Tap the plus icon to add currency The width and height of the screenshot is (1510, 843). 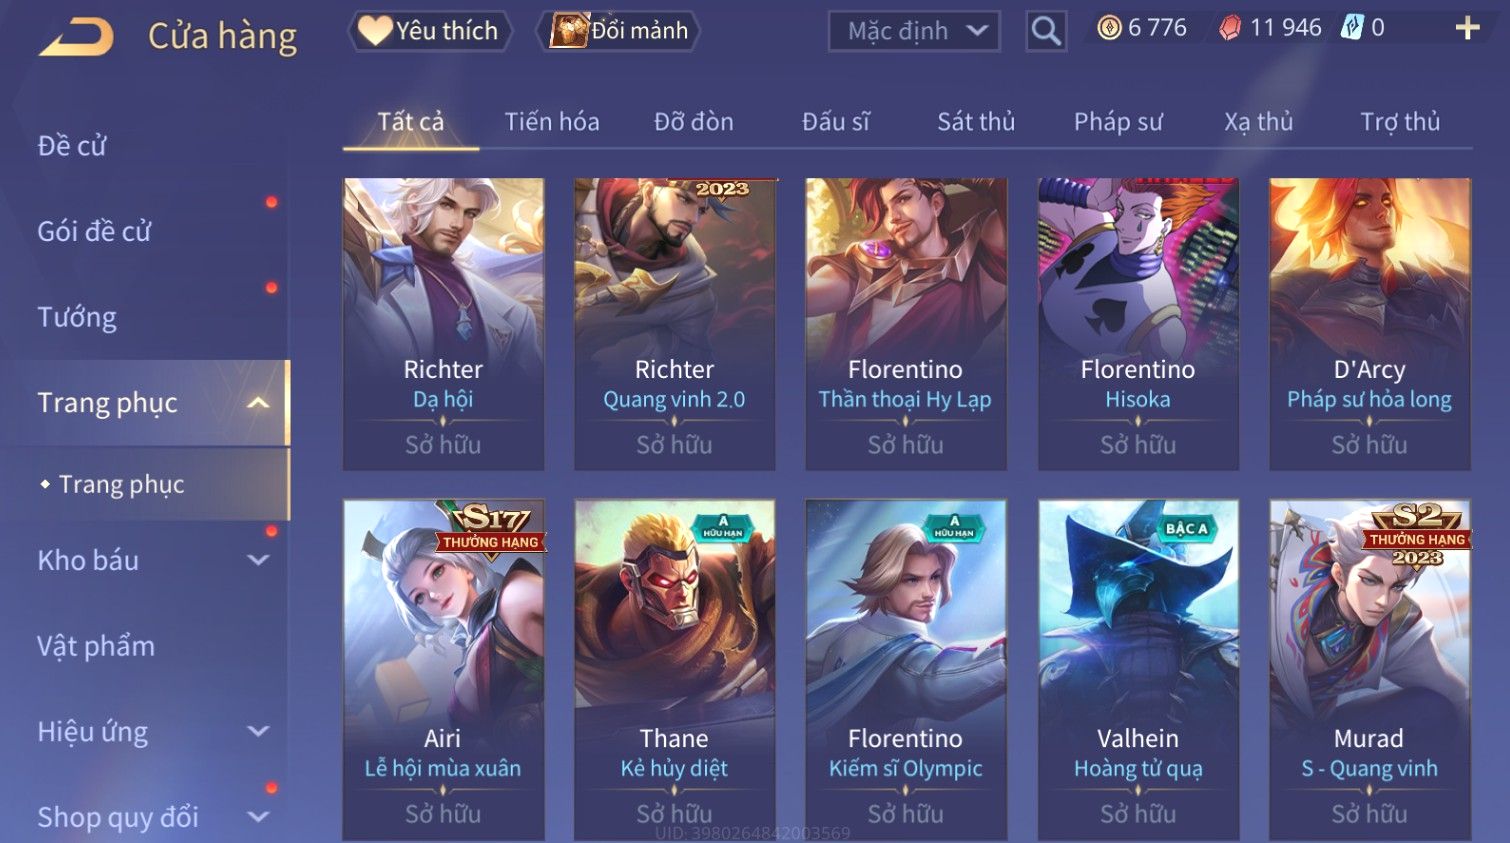1467,28
